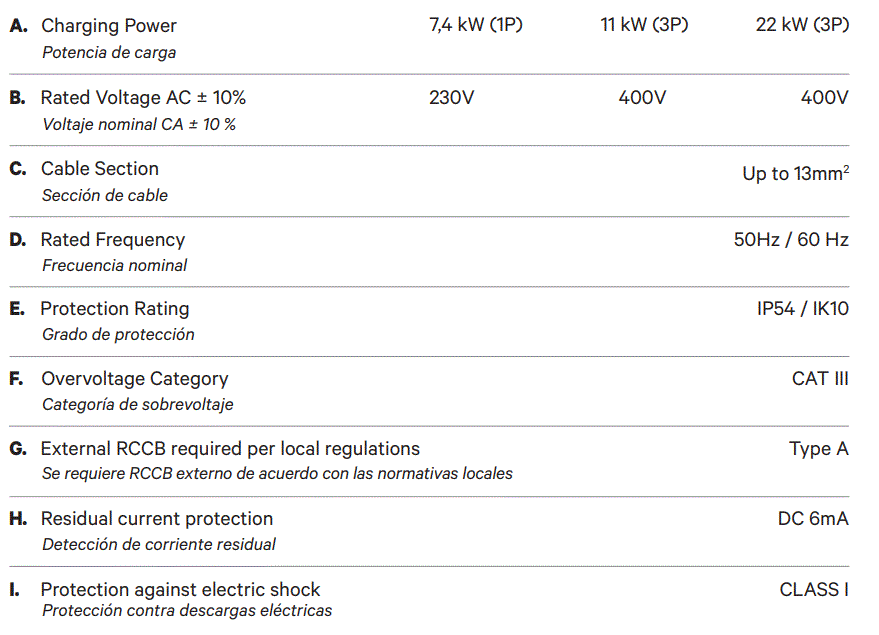The height and width of the screenshot is (635, 879).
Task: Select the 'DC 6mA' value
Action: click(x=813, y=519)
